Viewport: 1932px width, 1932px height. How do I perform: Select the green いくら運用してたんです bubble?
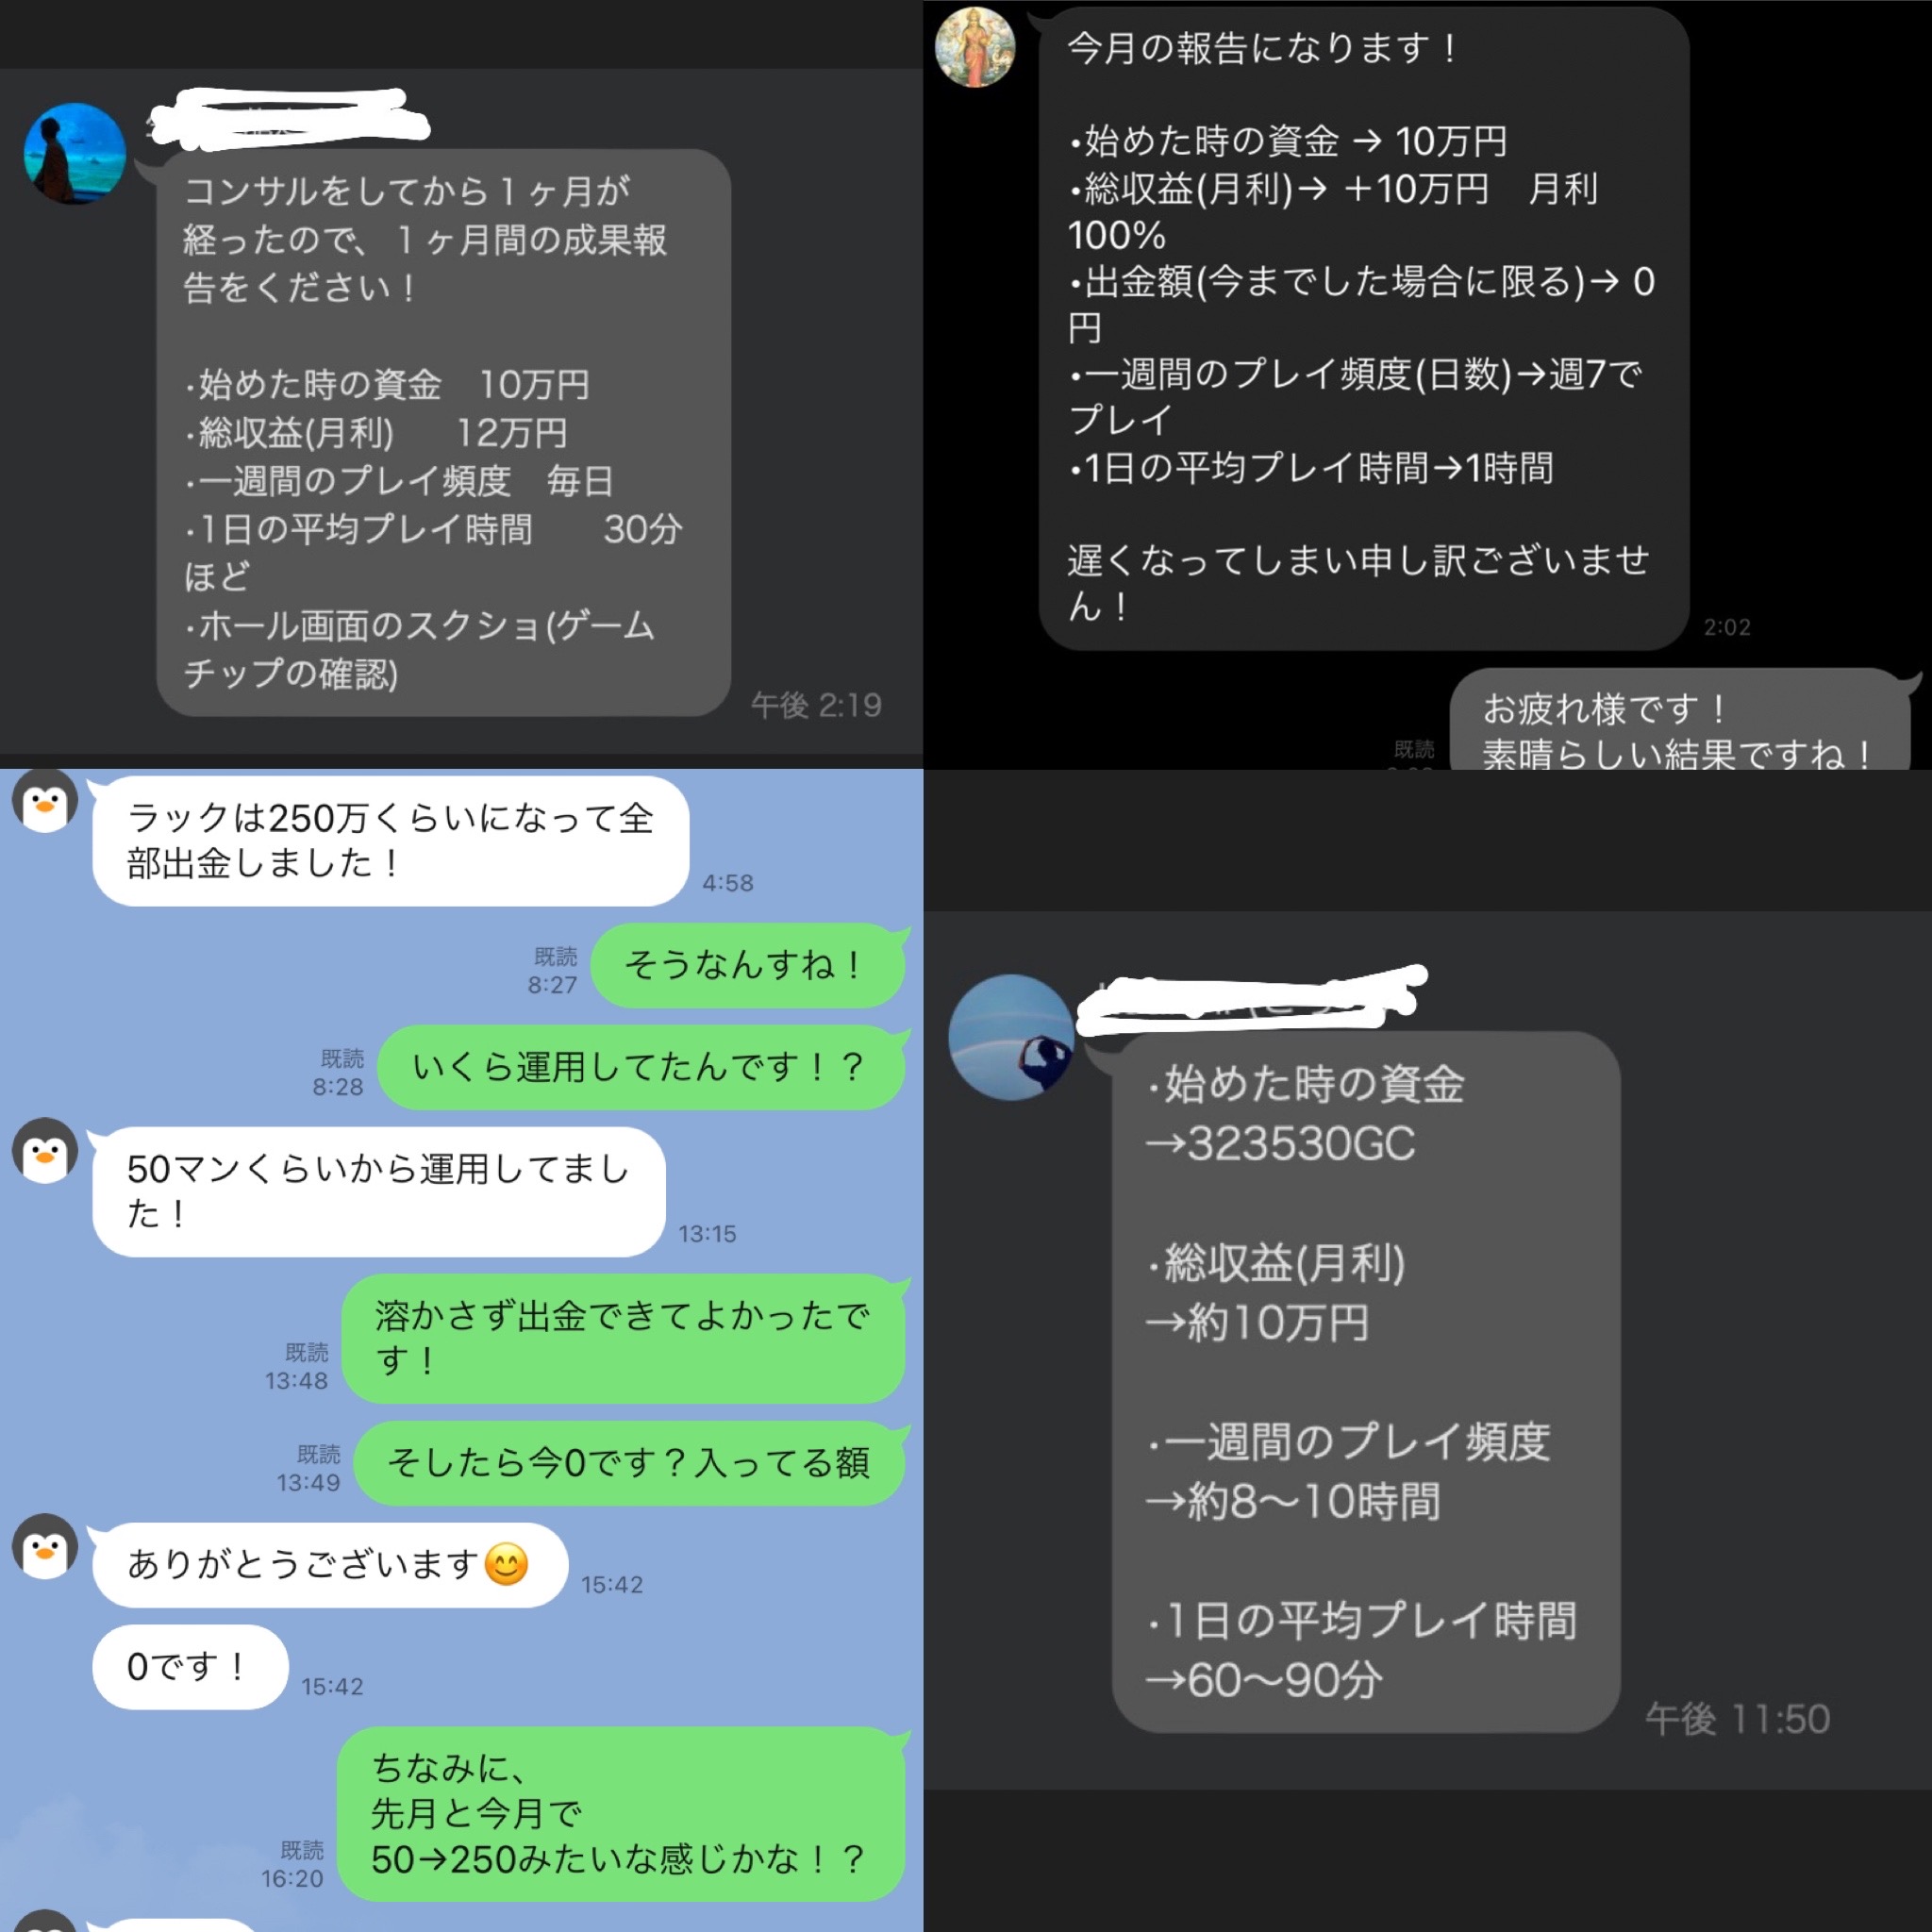[x=641, y=1067]
